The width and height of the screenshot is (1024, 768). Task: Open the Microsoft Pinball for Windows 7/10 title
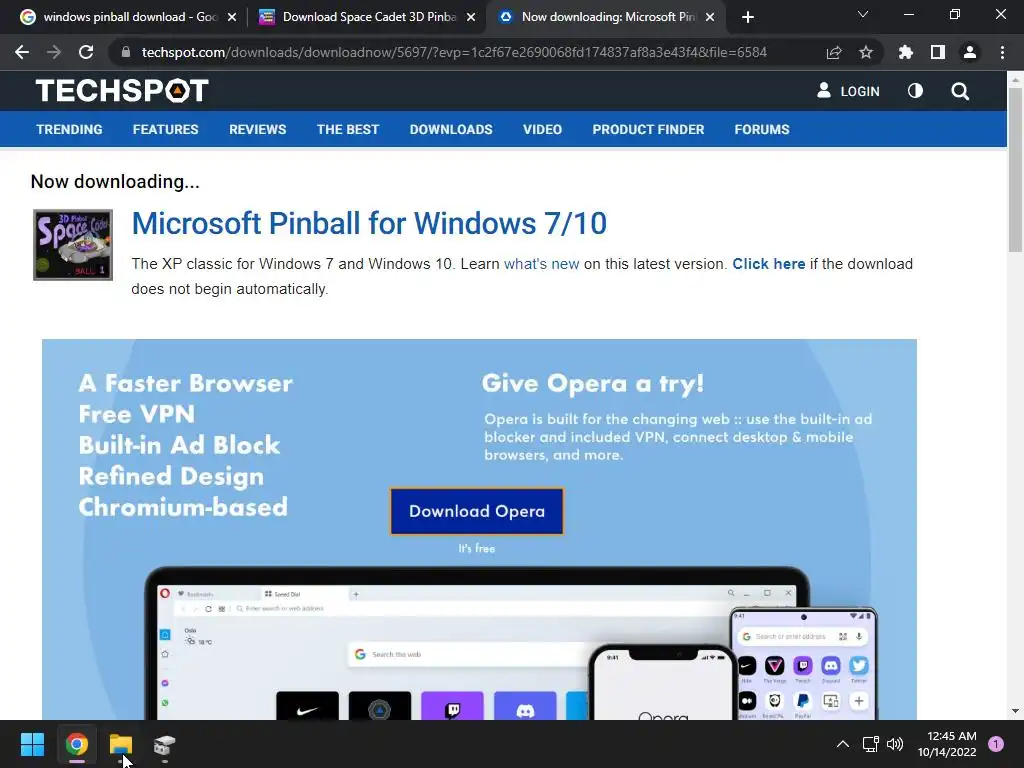[369, 223]
